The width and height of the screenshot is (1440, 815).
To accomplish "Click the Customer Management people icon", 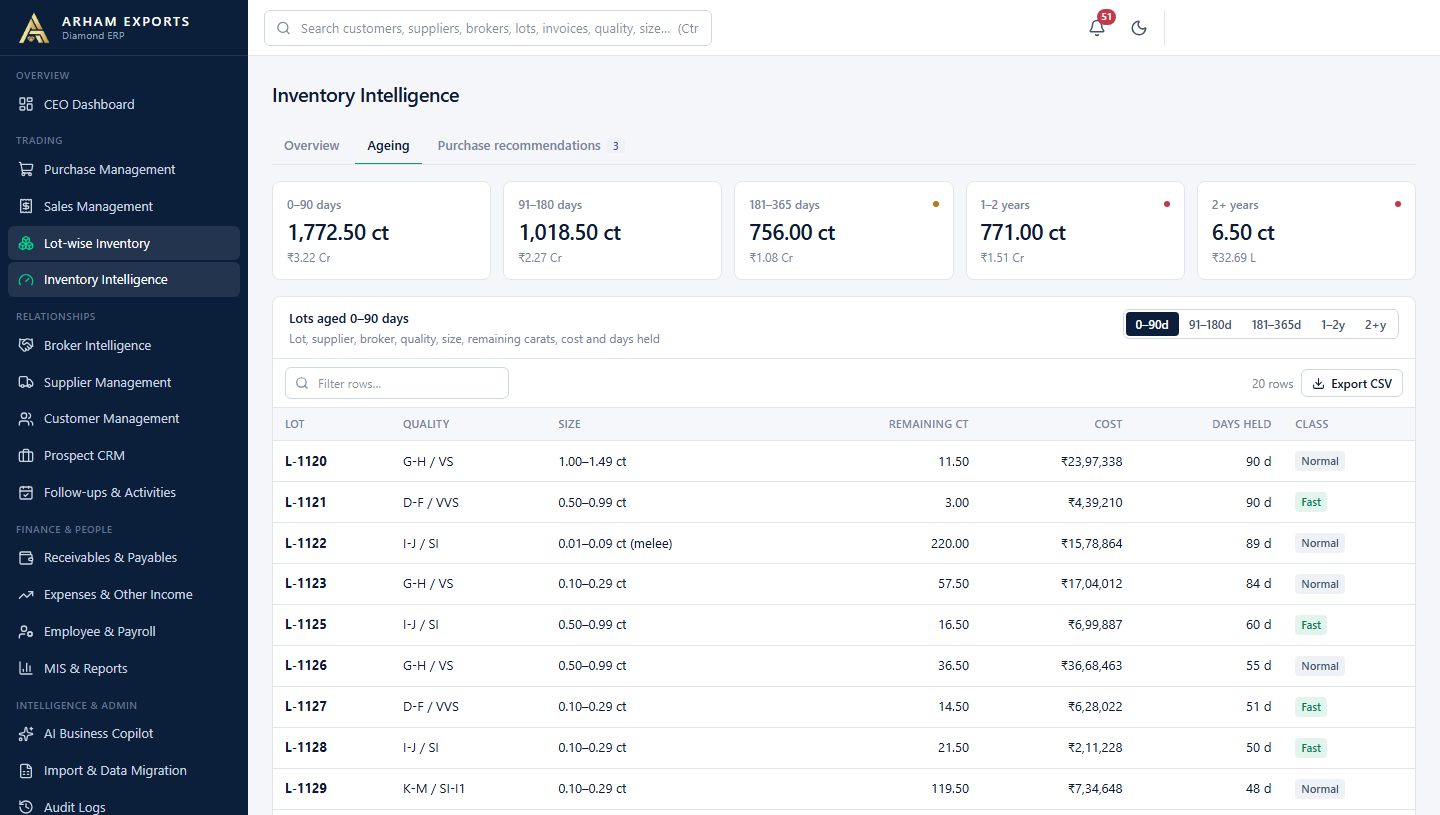I will (26, 419).
